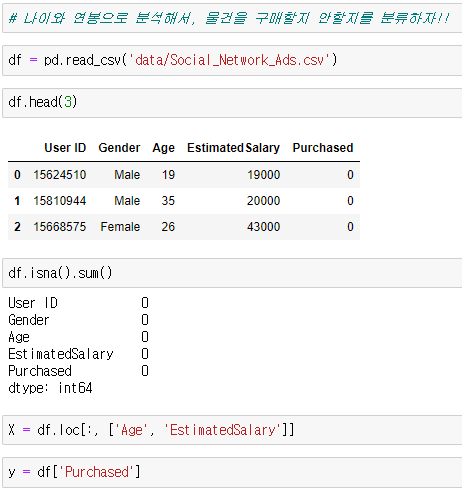This screenshot has height=494, width=462.
Task: Click the 'Gender' column header
Action: click(x=119, y=148)
